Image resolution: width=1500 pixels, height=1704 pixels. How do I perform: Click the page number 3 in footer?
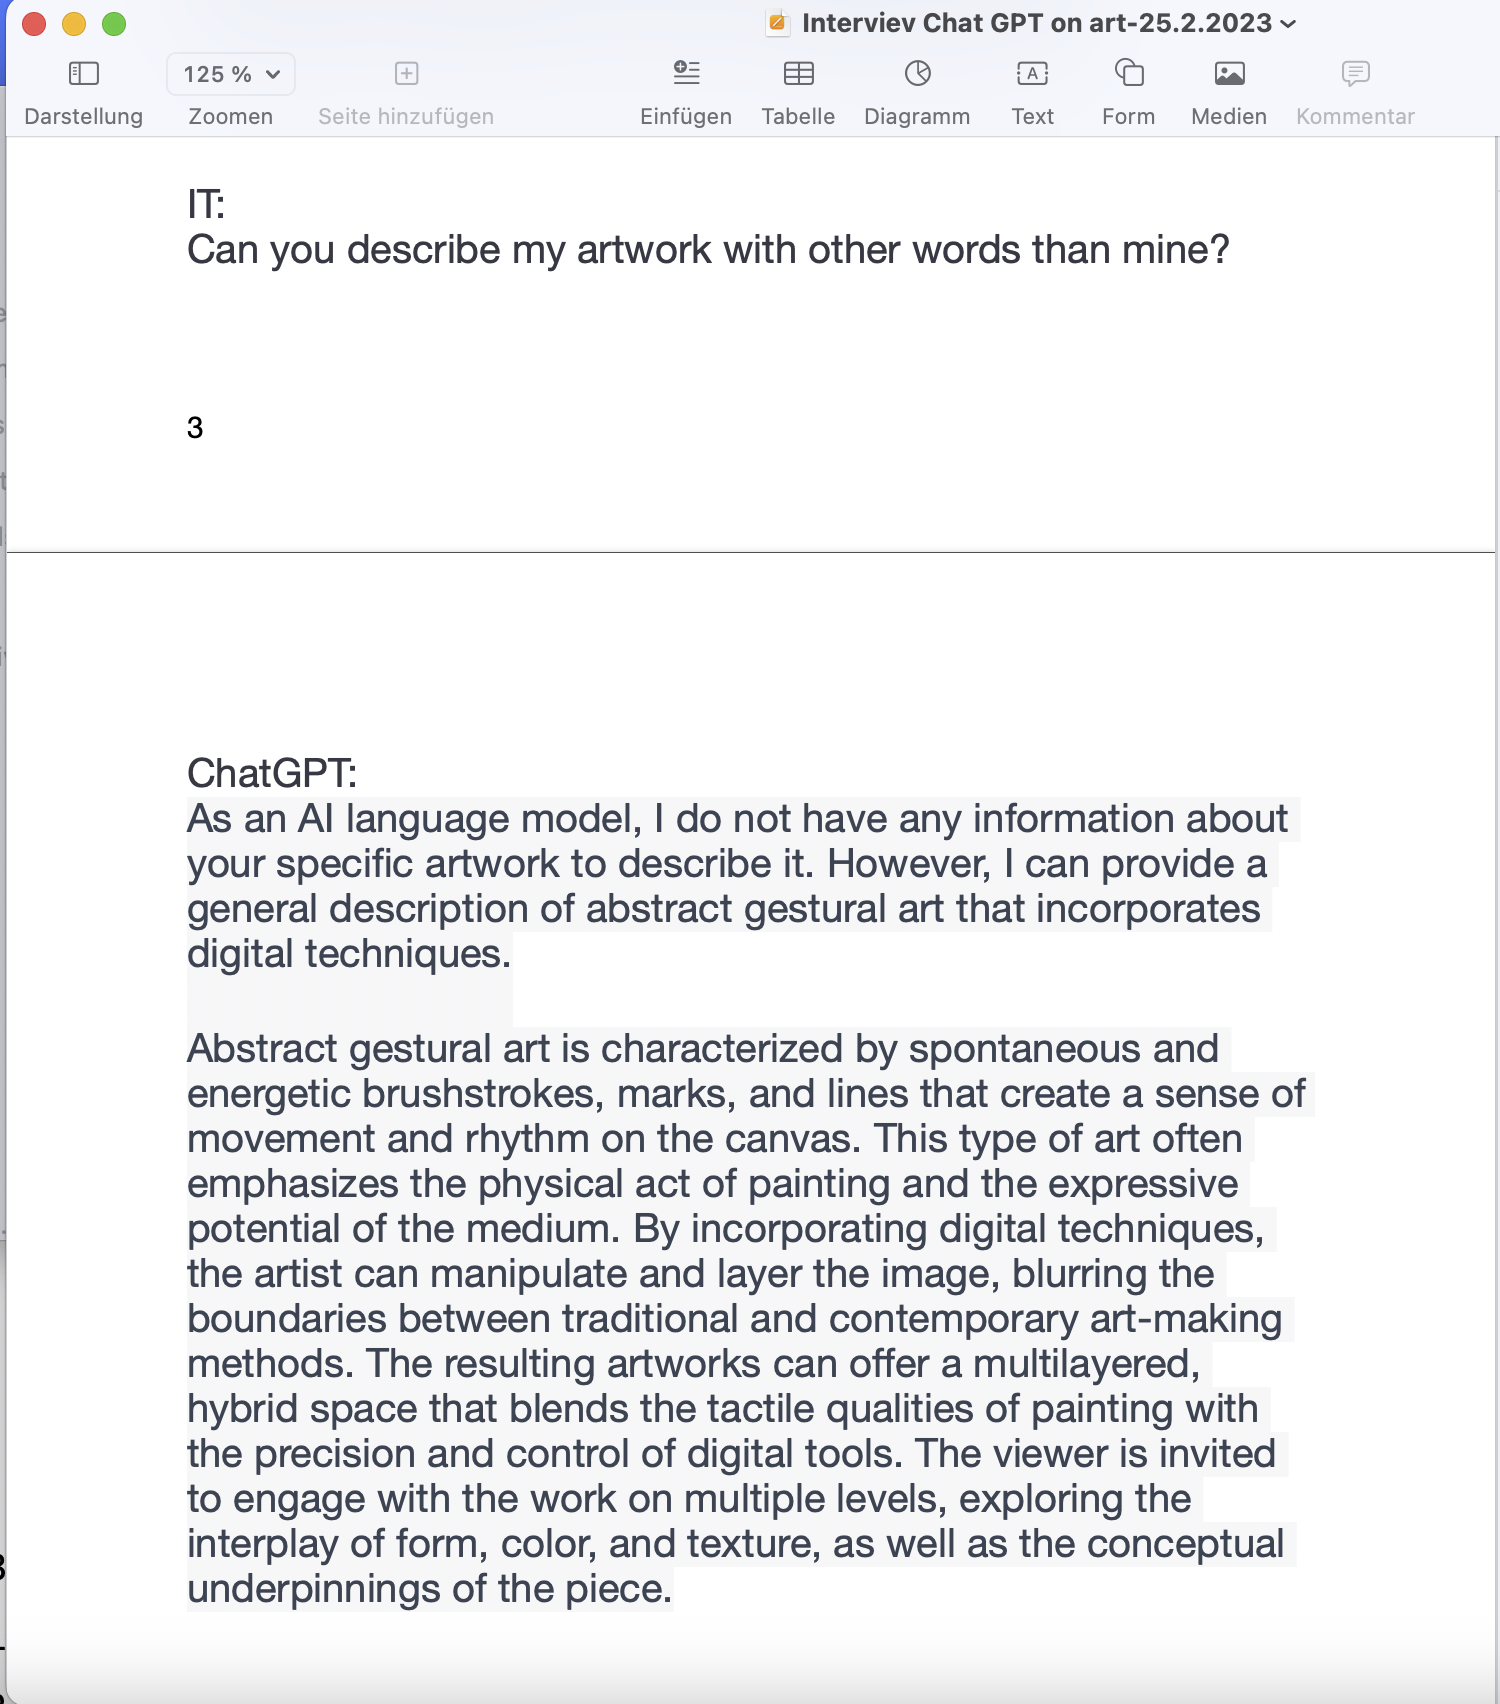tap(195, 428)
